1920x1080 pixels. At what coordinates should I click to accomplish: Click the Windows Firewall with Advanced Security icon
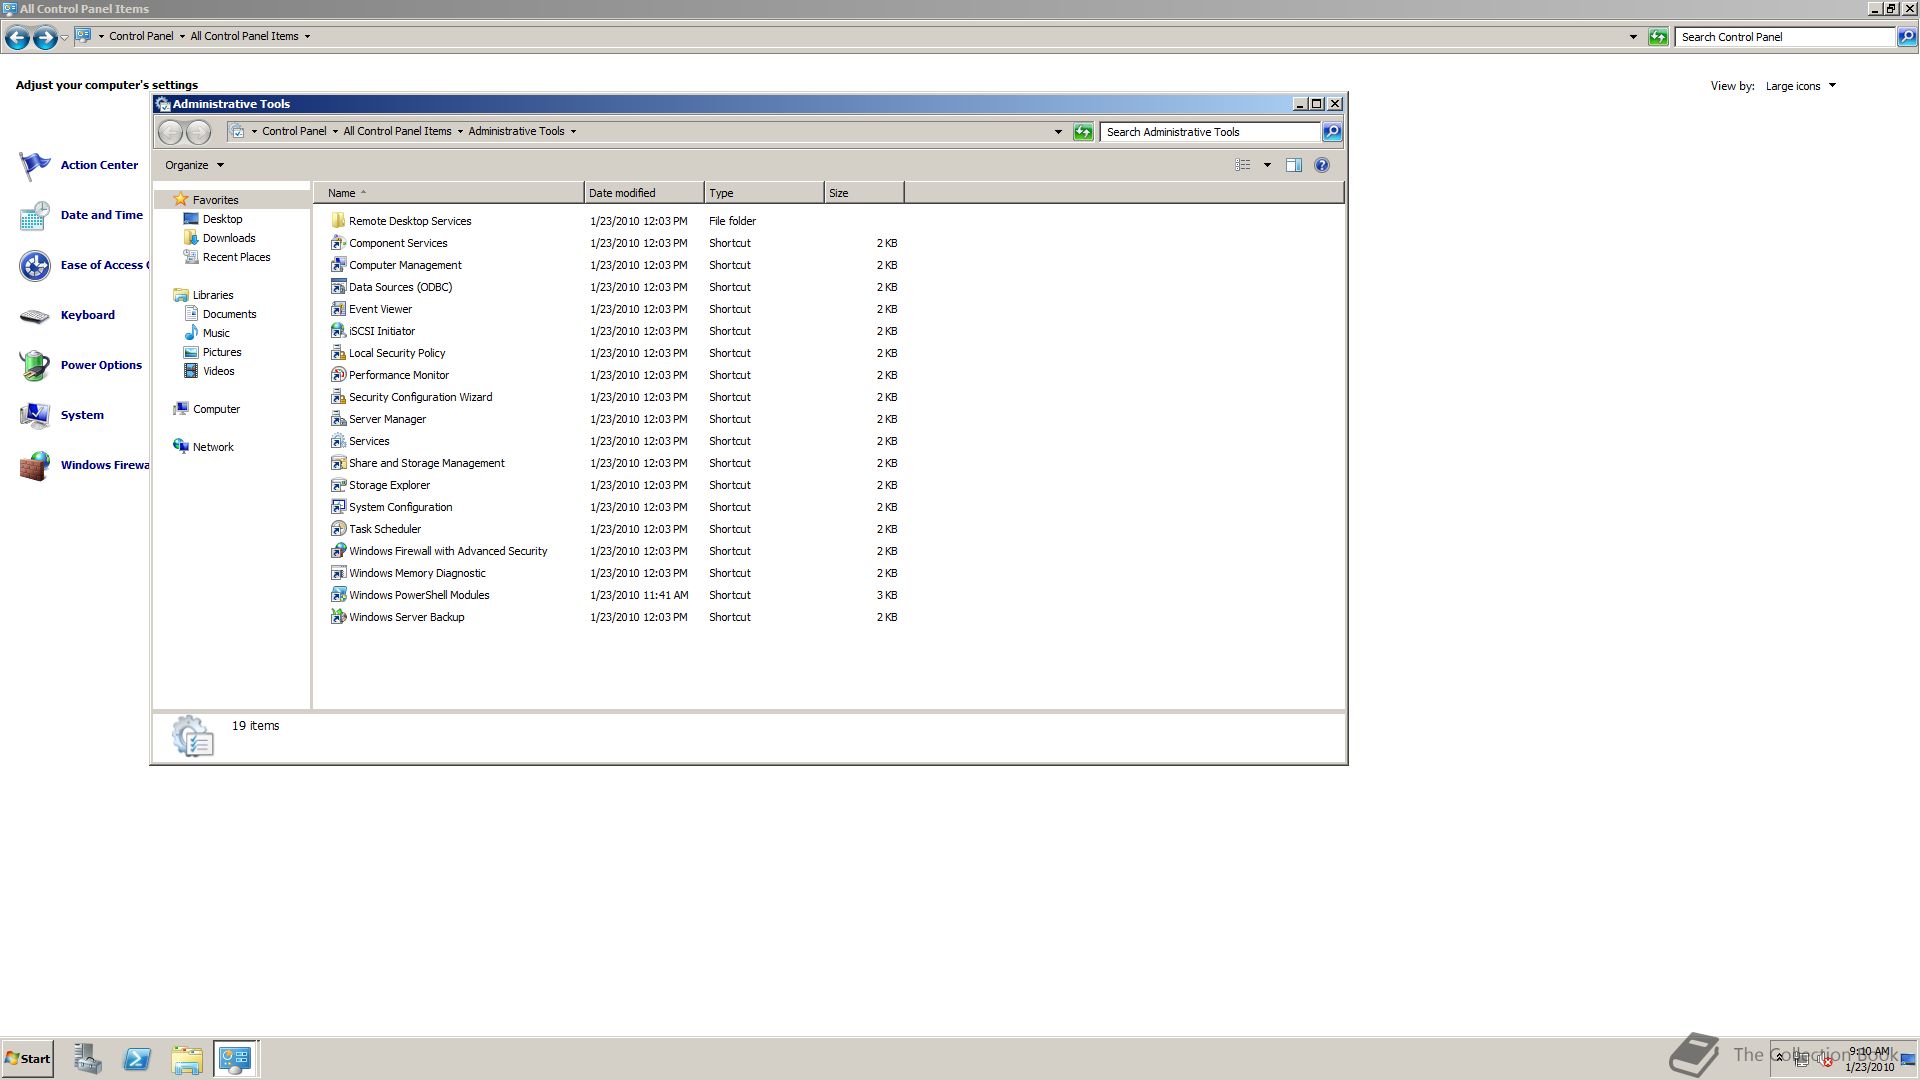(x=338, y=551)
